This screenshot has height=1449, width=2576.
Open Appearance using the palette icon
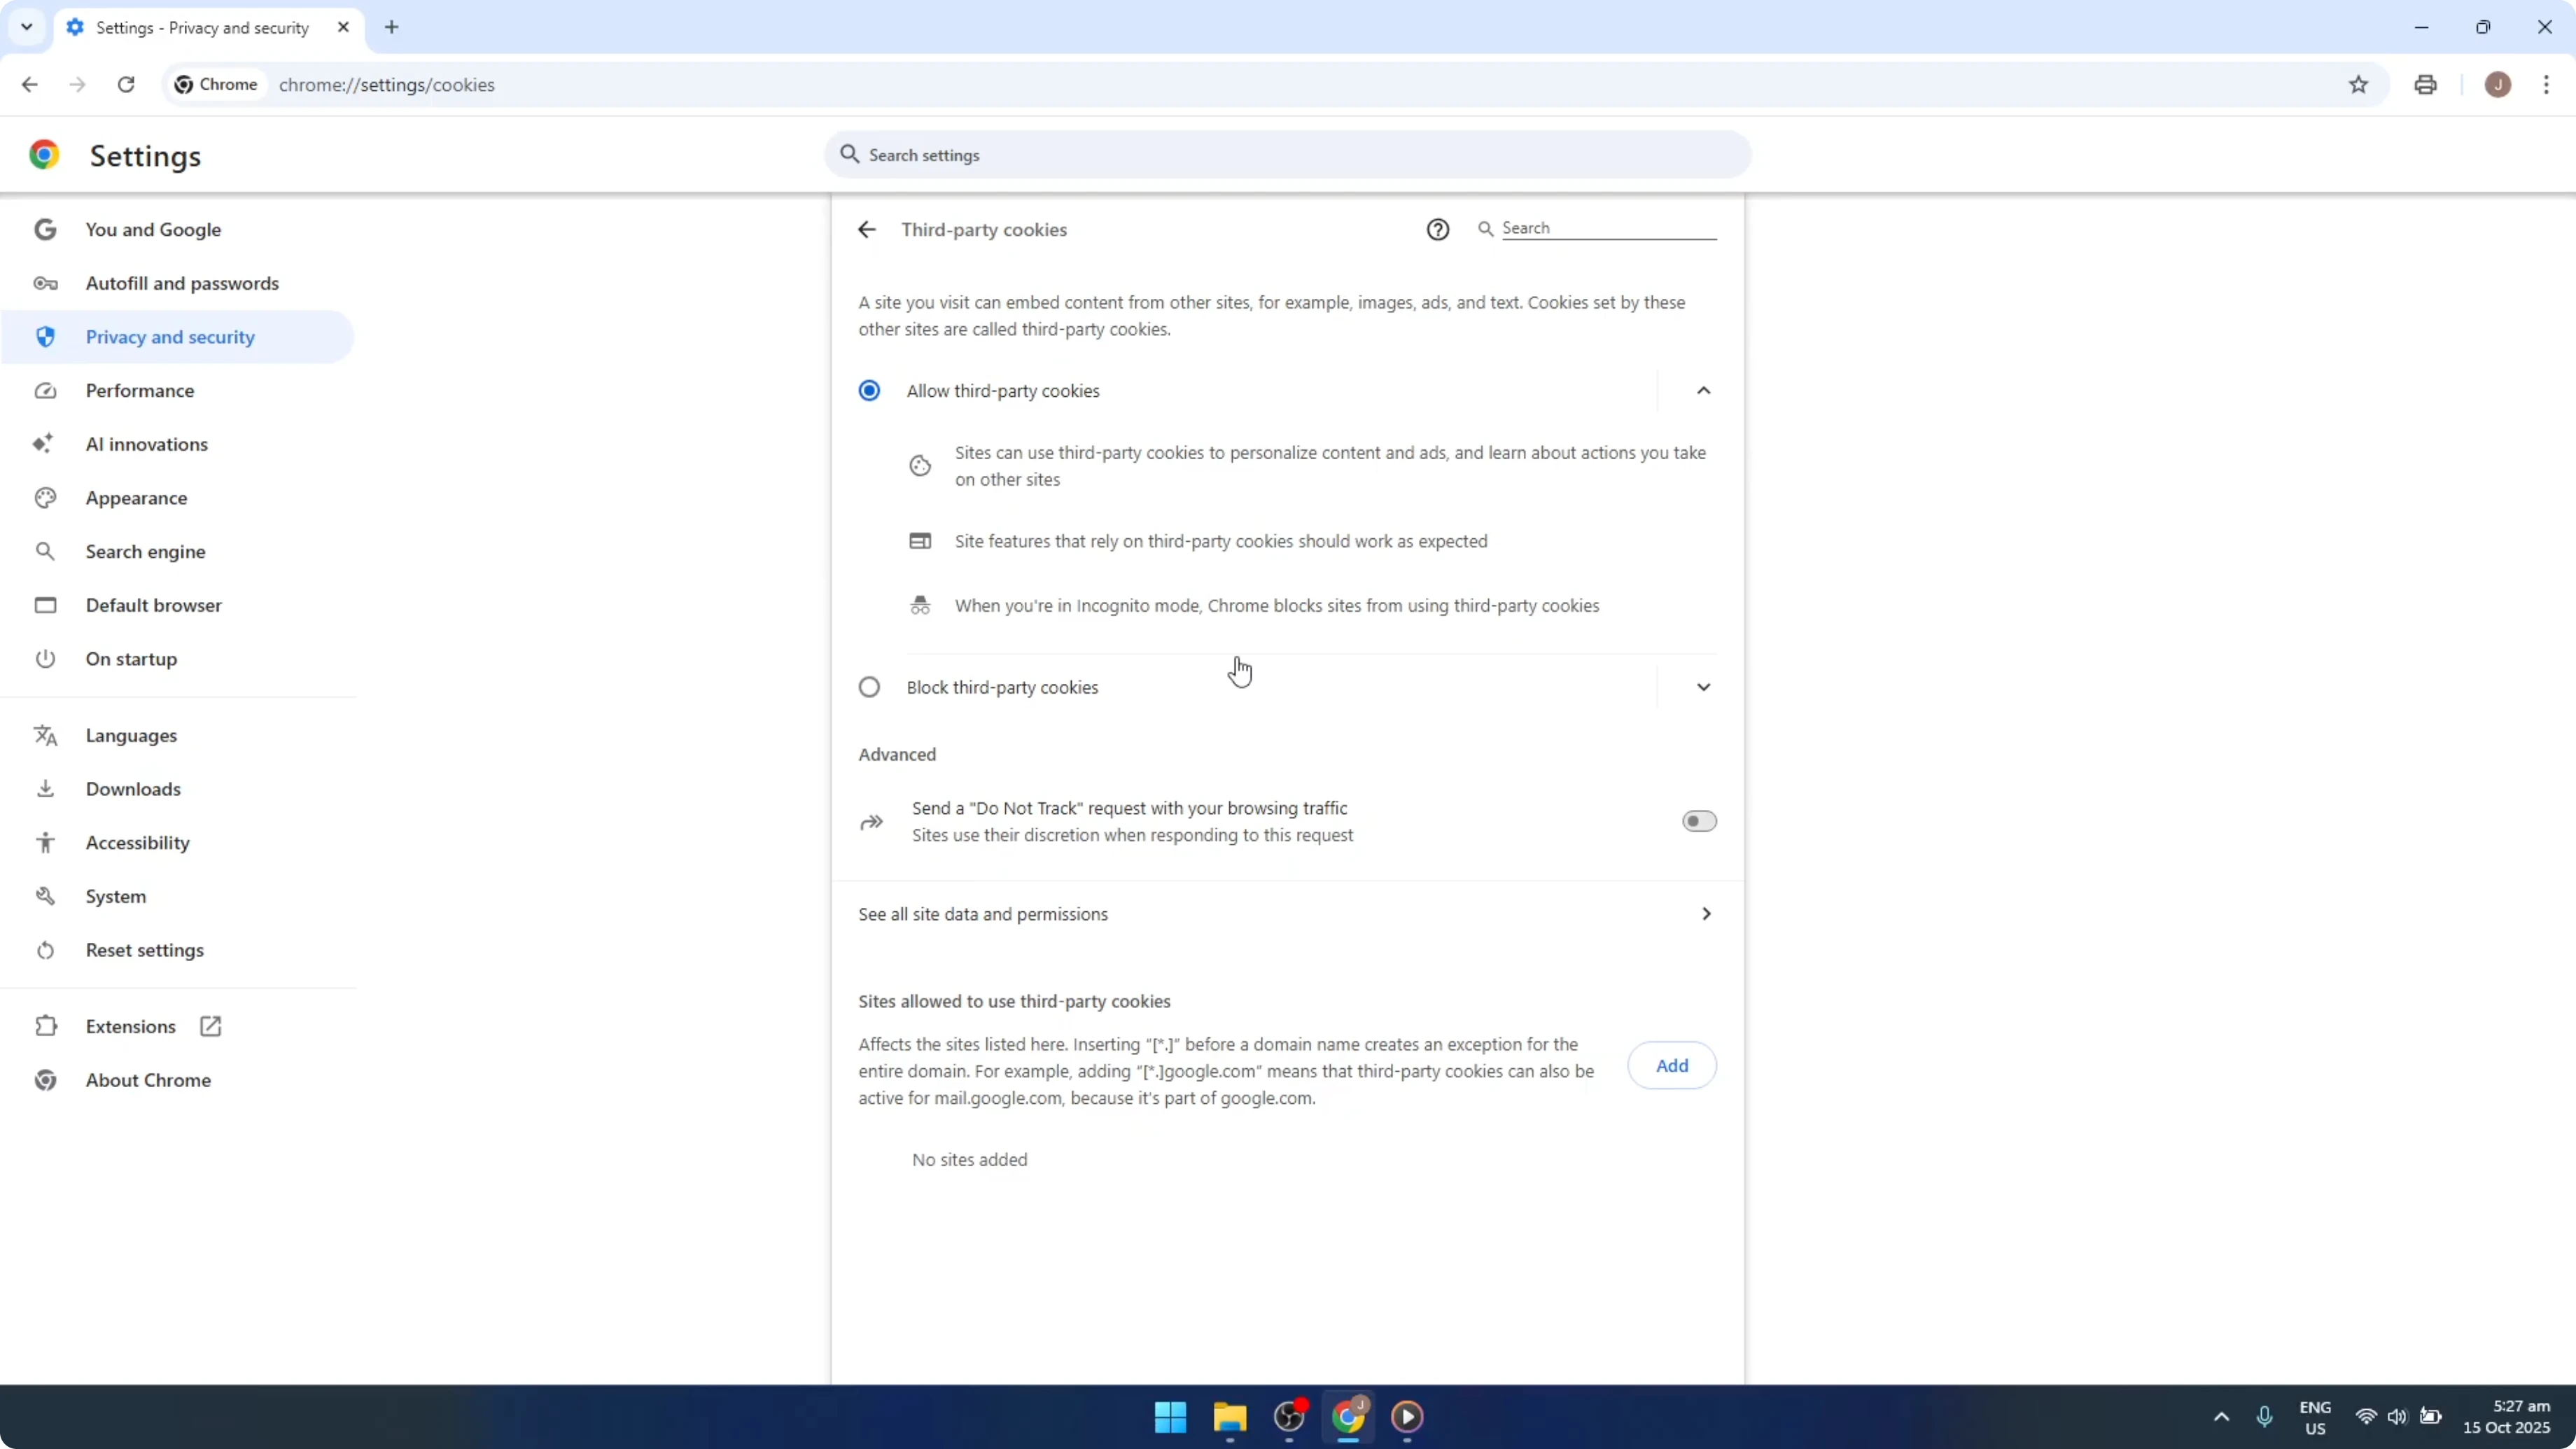coord(45,498)
